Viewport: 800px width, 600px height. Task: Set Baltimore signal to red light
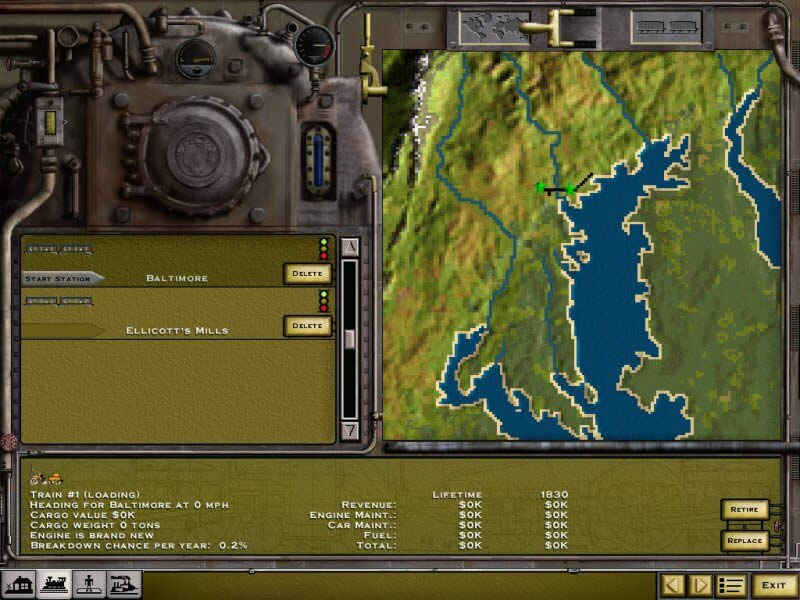[323, 256]
